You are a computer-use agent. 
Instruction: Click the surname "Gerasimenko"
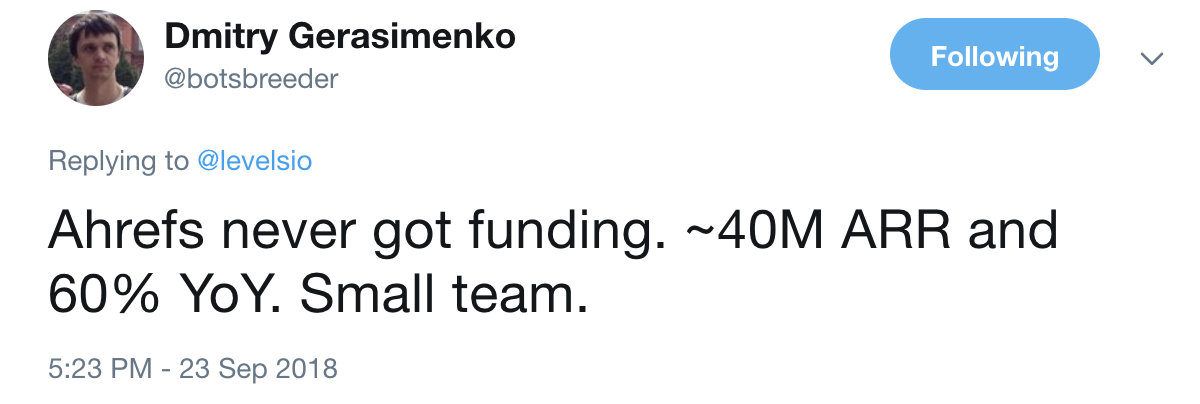pyautogui.click(x=401, y=38)
